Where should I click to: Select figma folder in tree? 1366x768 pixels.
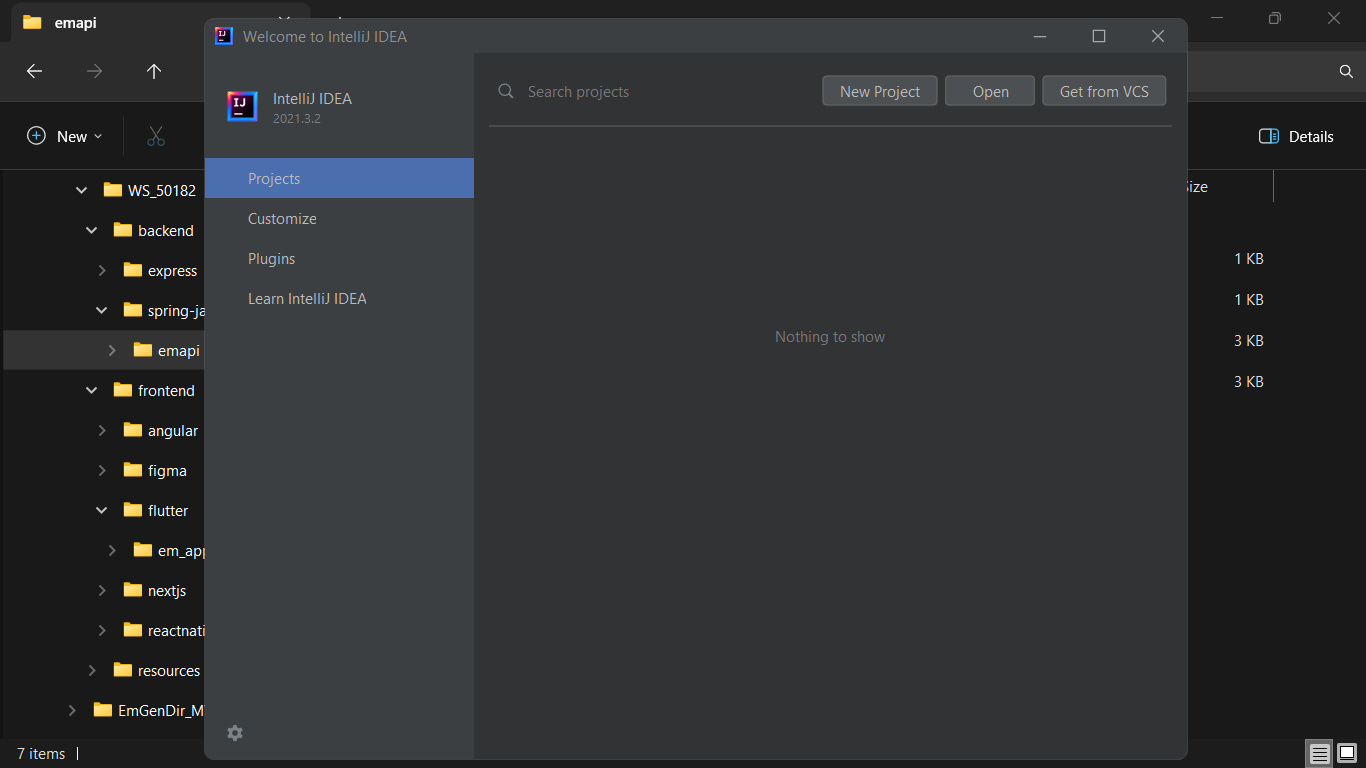point(167,470)
